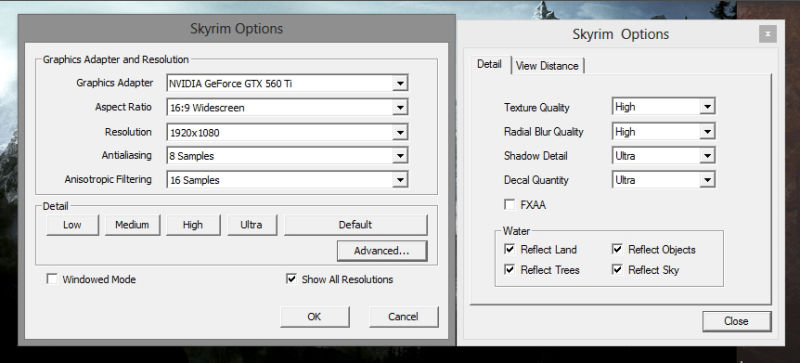Close the advanced options window with X
The width and height of the screenshot is (800, 363).
767,34
